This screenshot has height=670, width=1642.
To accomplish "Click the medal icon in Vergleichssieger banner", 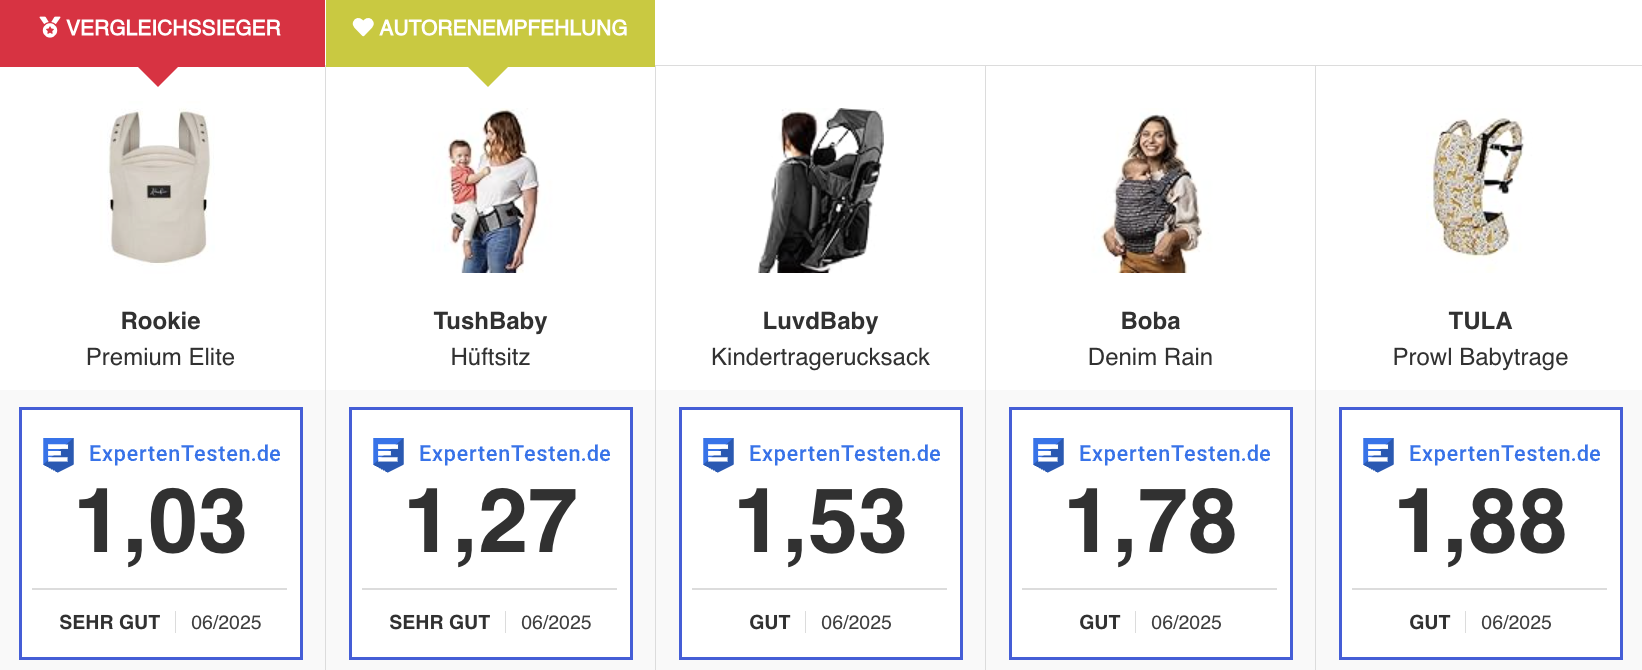I will [49, 27].
